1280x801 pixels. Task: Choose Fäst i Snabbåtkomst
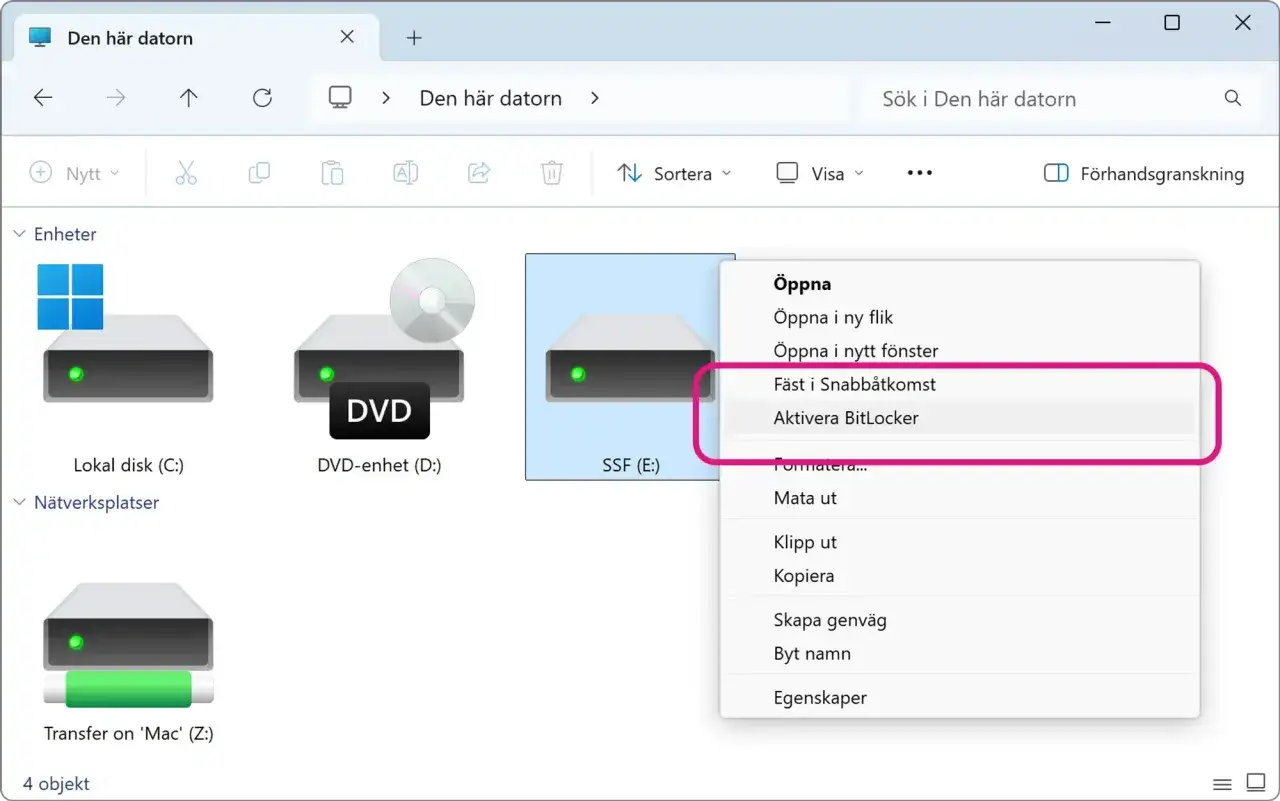coord(960,384)
